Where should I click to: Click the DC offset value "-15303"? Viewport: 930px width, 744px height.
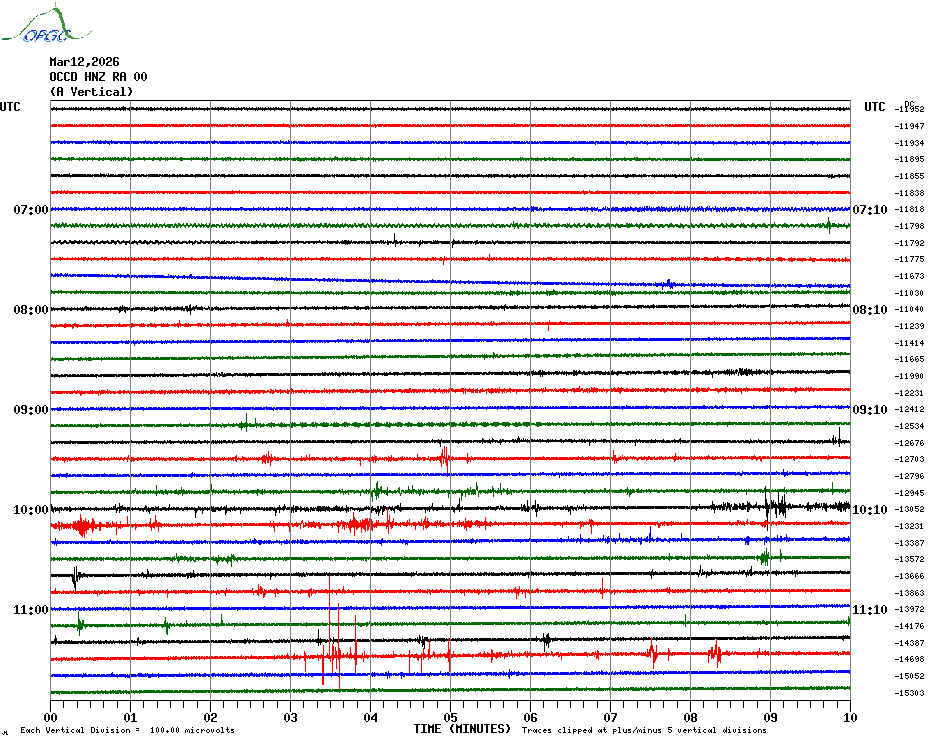[910, 693]
